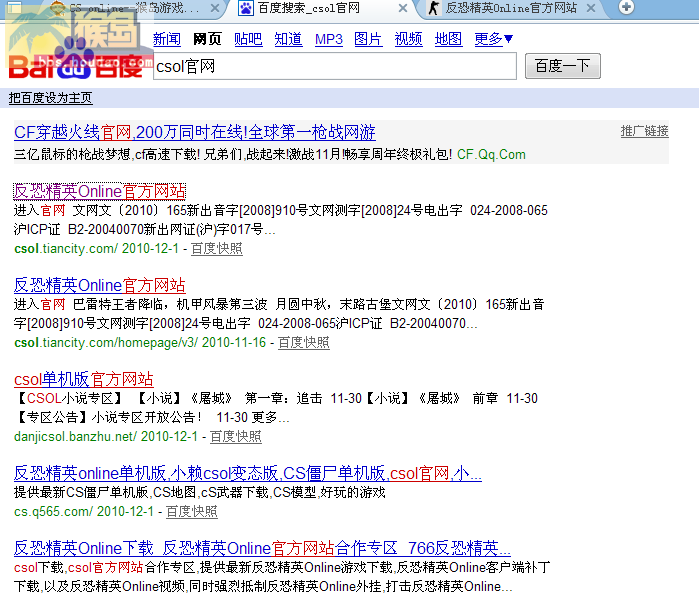Open the CF穿越火线官网 sponsored result

195,132
